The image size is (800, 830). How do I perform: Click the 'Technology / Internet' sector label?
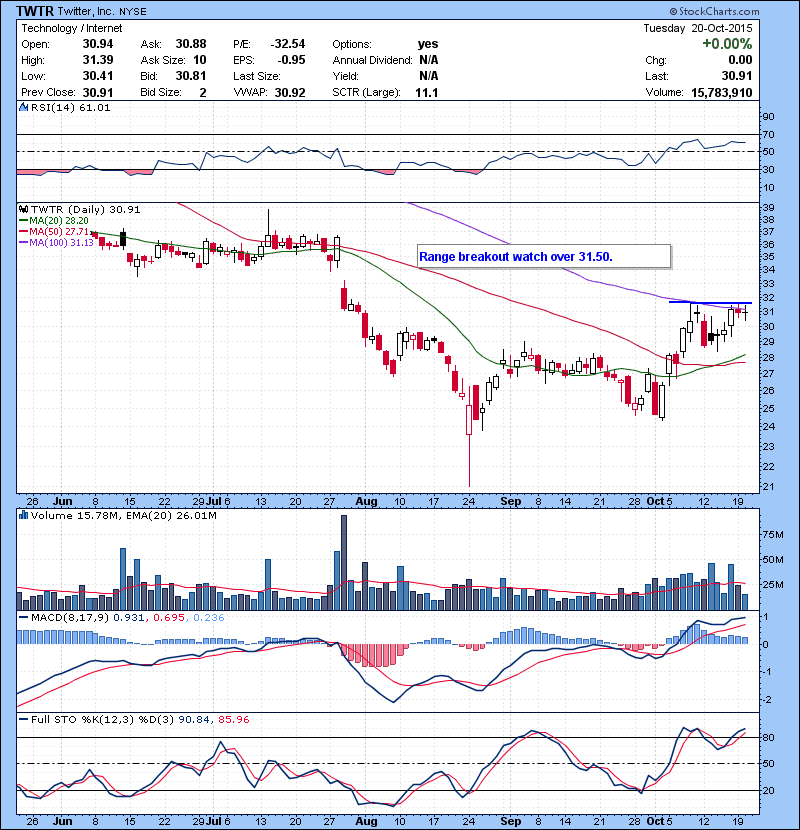(71, 28)
